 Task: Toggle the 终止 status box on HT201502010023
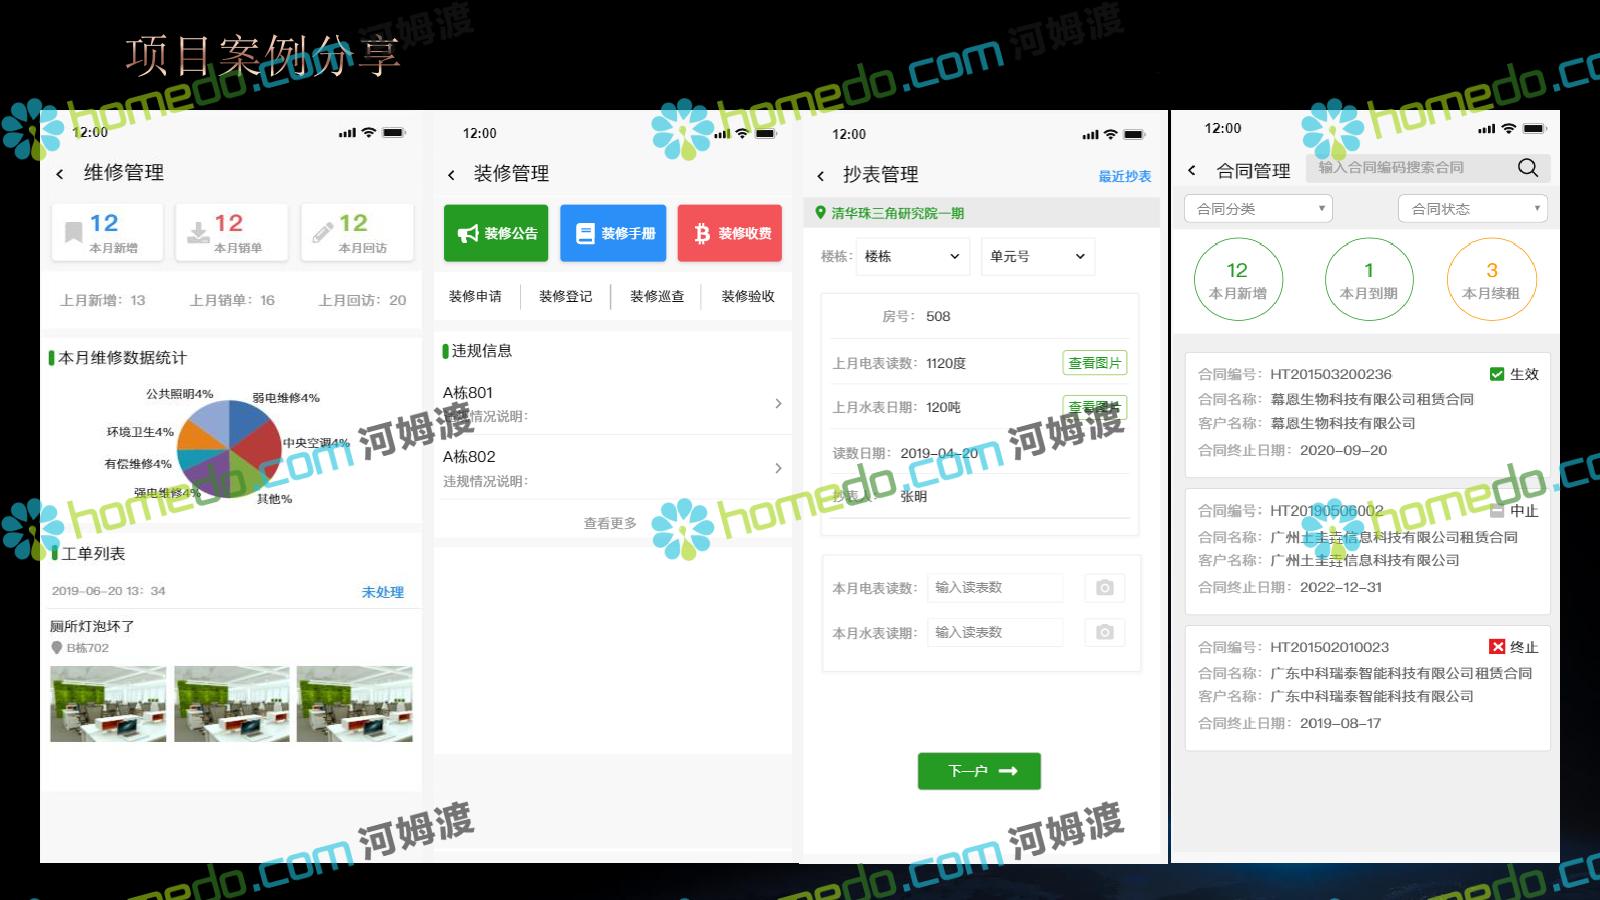[1497, 647]
